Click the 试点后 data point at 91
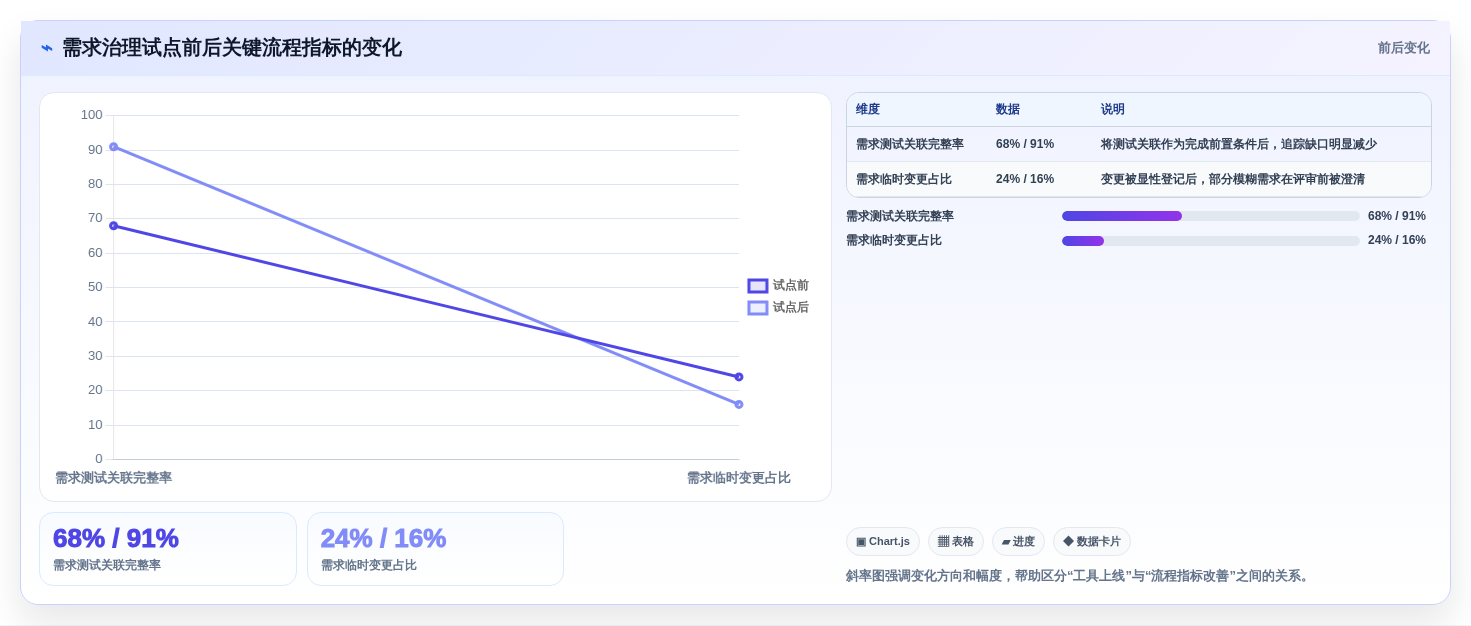Image resolution: width=1471 pixels, height=626 pixels. 113,147
